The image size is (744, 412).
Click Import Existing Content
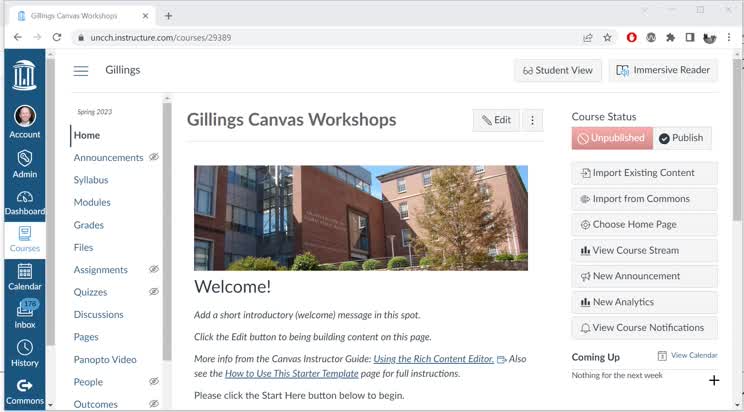[x=644, y=173]
